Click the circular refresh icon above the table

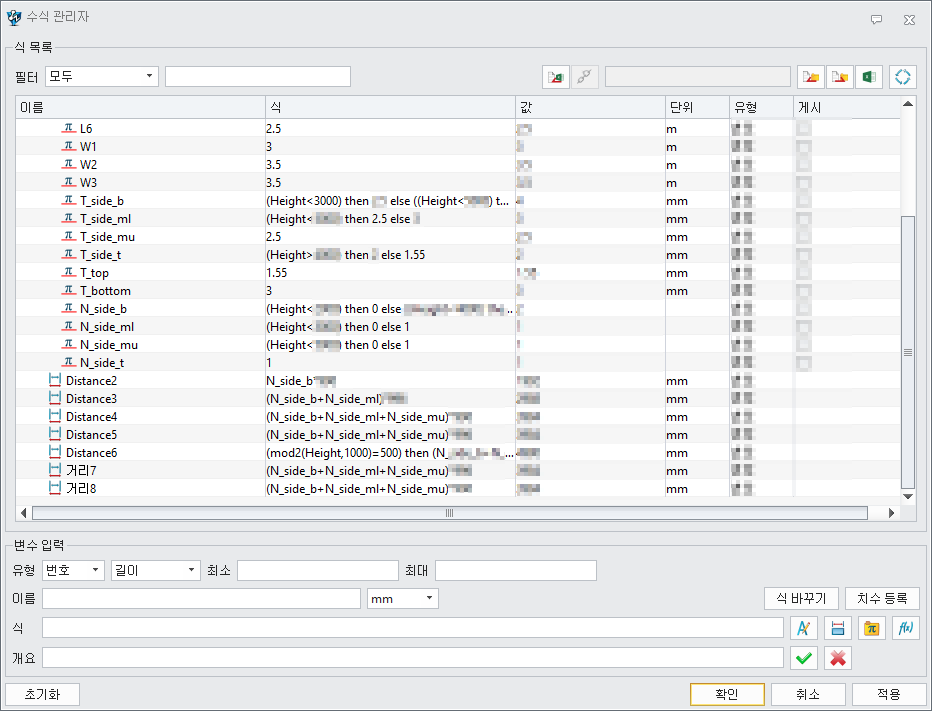[902, 77]
